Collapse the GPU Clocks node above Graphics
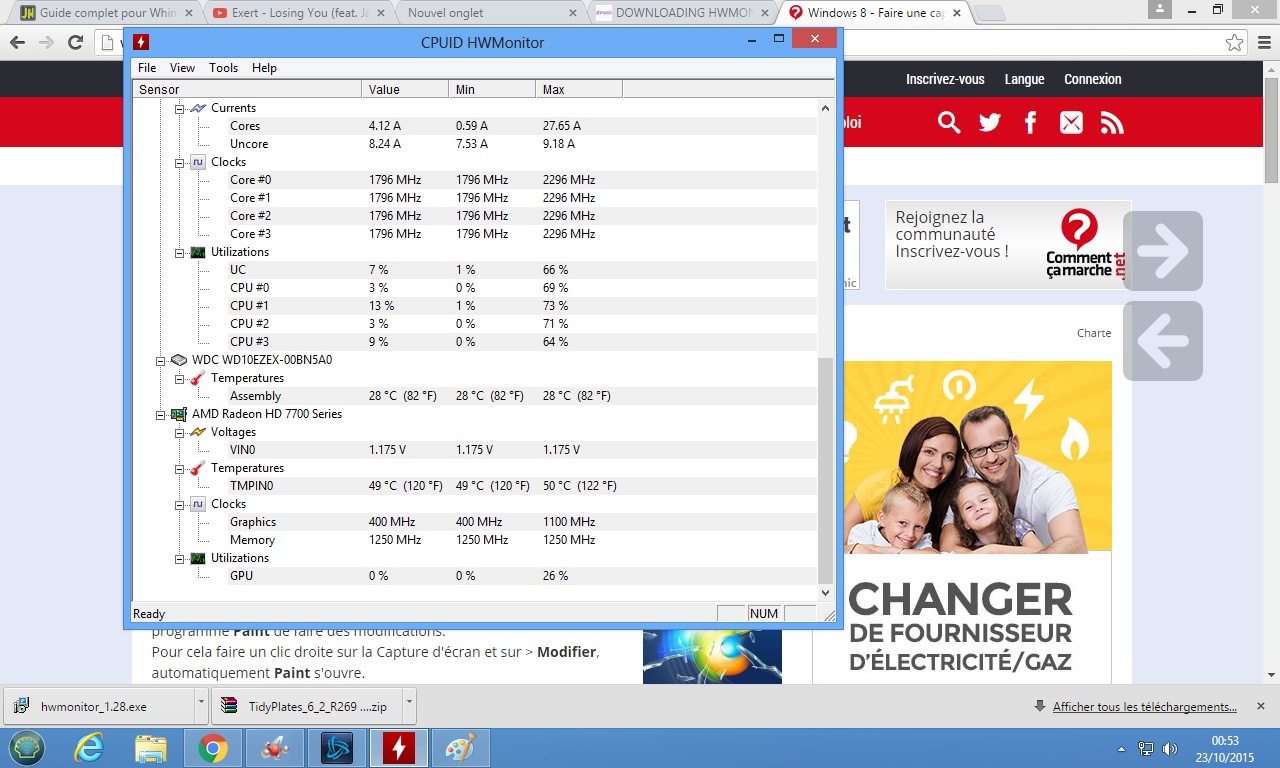This screenshot has height=768, width=1280. pyautogui.click(x=180, y=504)
